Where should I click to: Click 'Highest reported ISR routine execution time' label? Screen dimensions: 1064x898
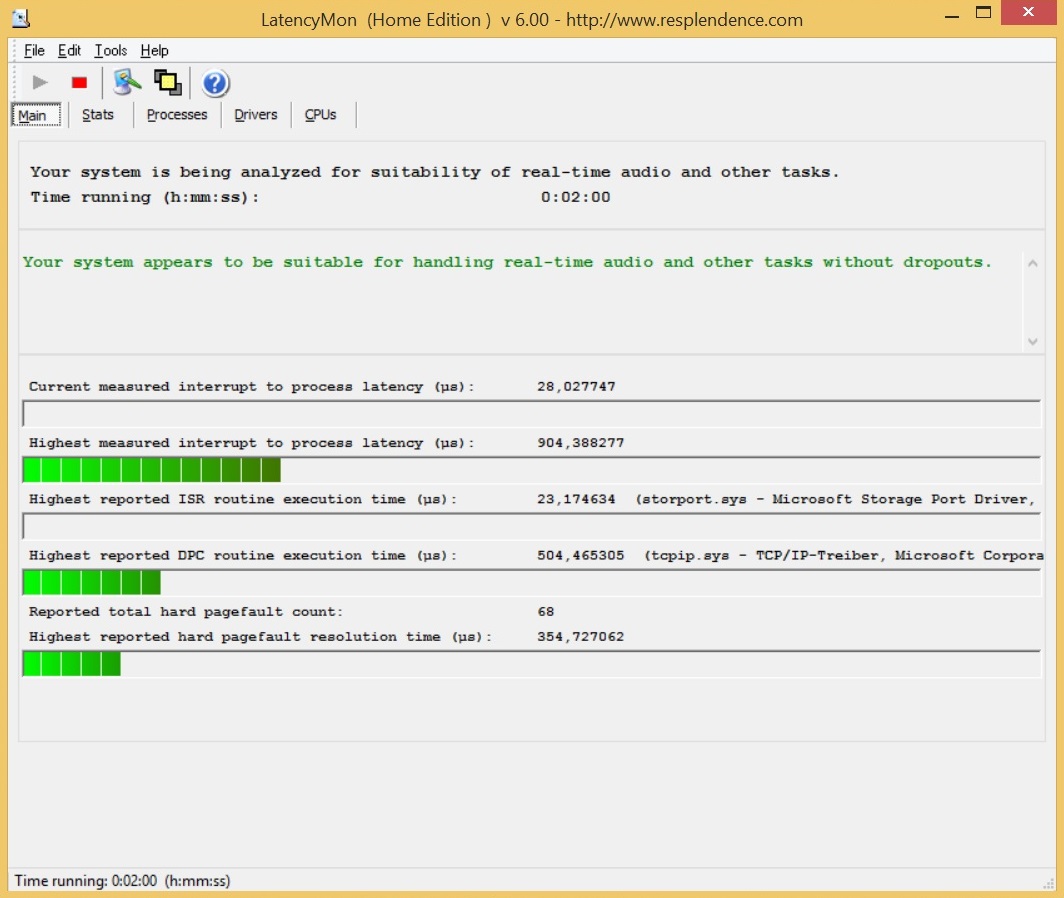pyautogui.click(x=242, y=499)
